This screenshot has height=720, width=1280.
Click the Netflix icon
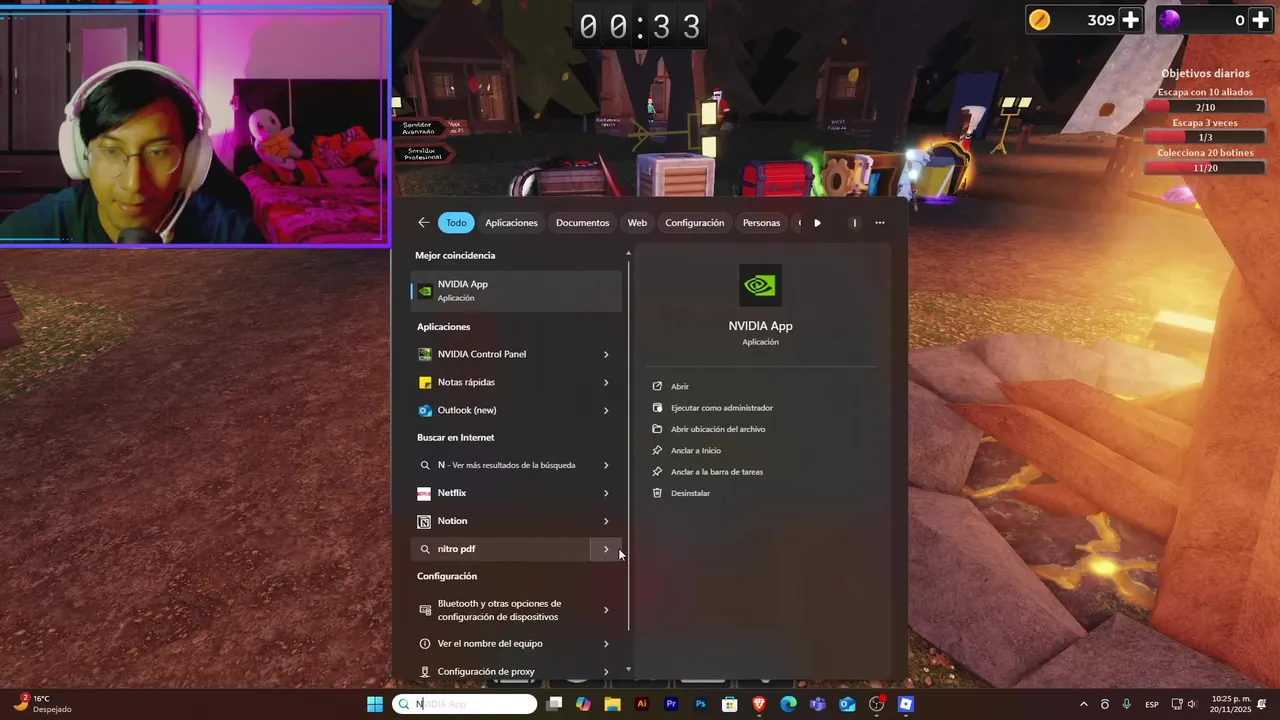pos(425,493)
